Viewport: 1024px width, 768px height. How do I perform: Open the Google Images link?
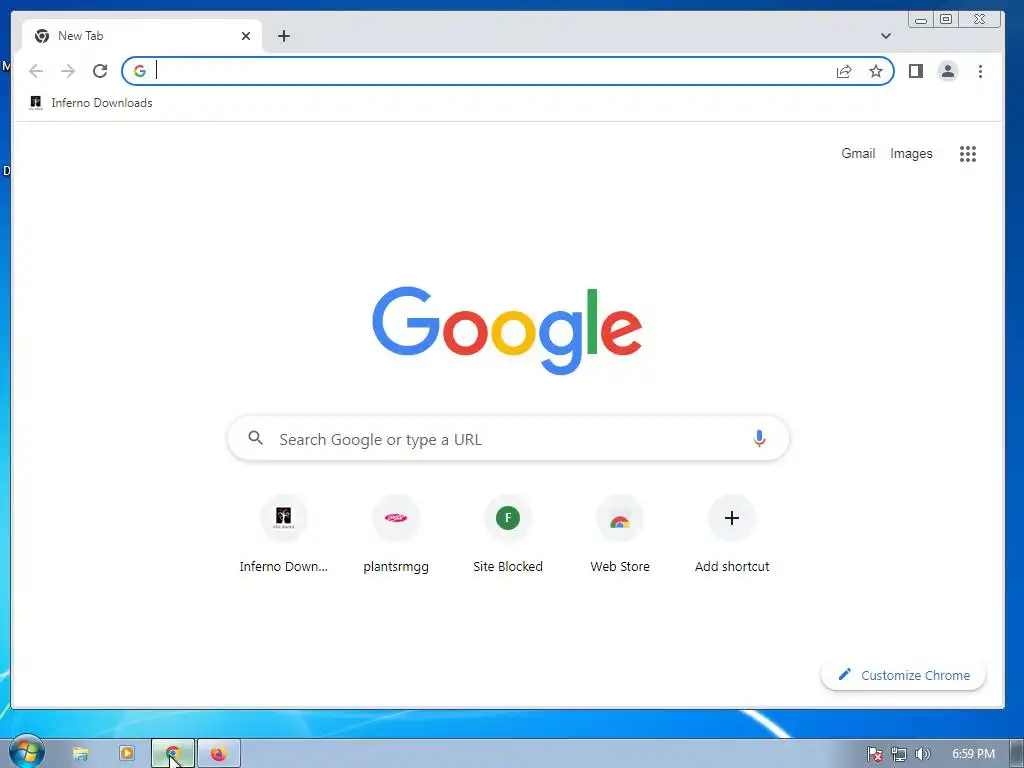click(911, 153)
